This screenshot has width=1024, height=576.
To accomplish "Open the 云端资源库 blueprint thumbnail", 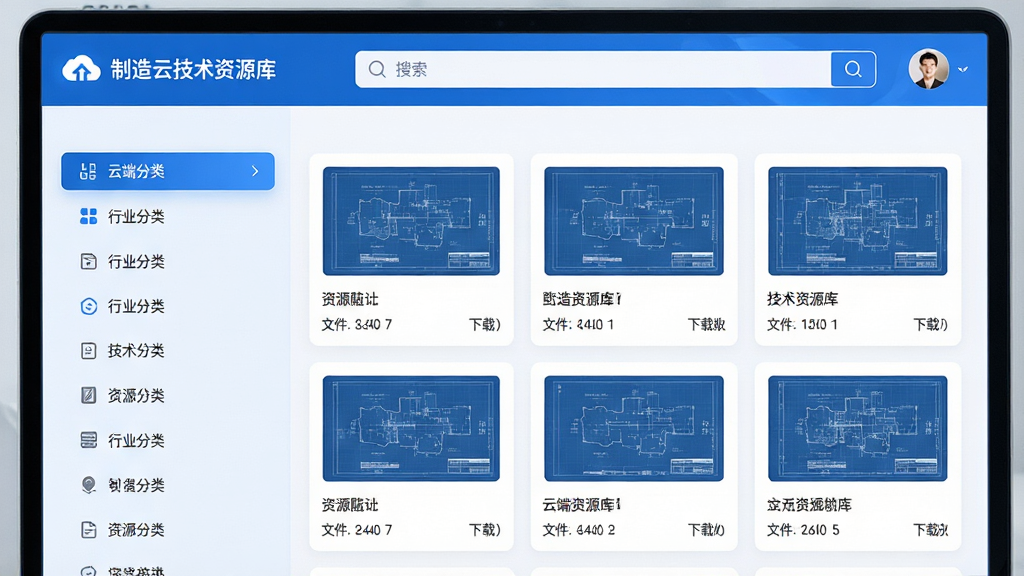I will point(633,428).
